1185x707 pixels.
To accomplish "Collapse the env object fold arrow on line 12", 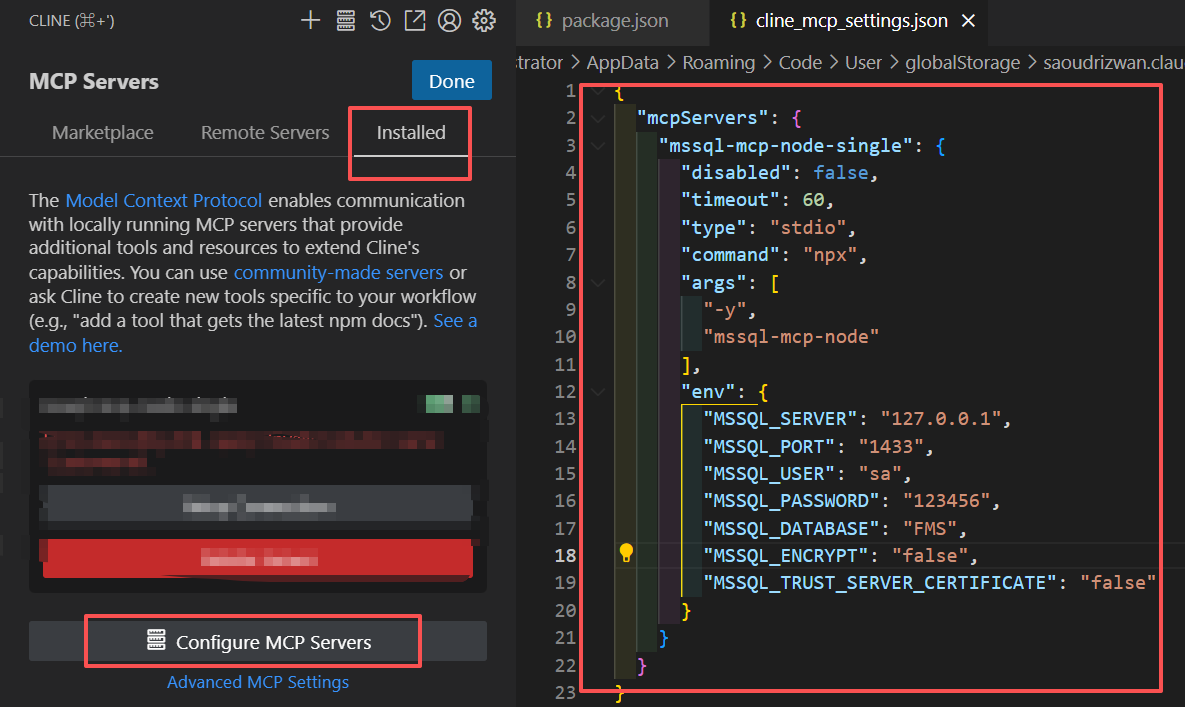I will (x=598, y=392).
